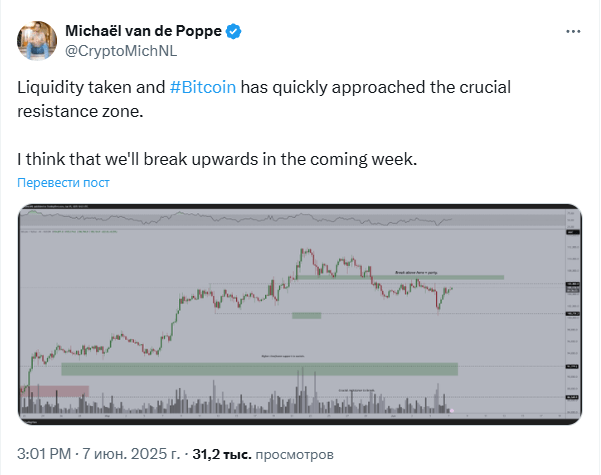Open the attached Bitcoin chart image

tap(300, 314)
